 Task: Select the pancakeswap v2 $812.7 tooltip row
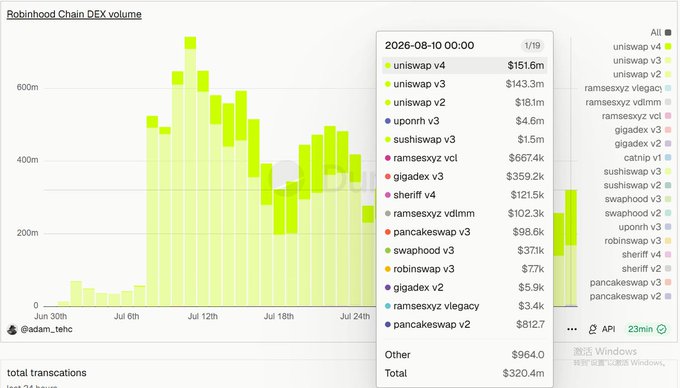(x=464, y=325)
